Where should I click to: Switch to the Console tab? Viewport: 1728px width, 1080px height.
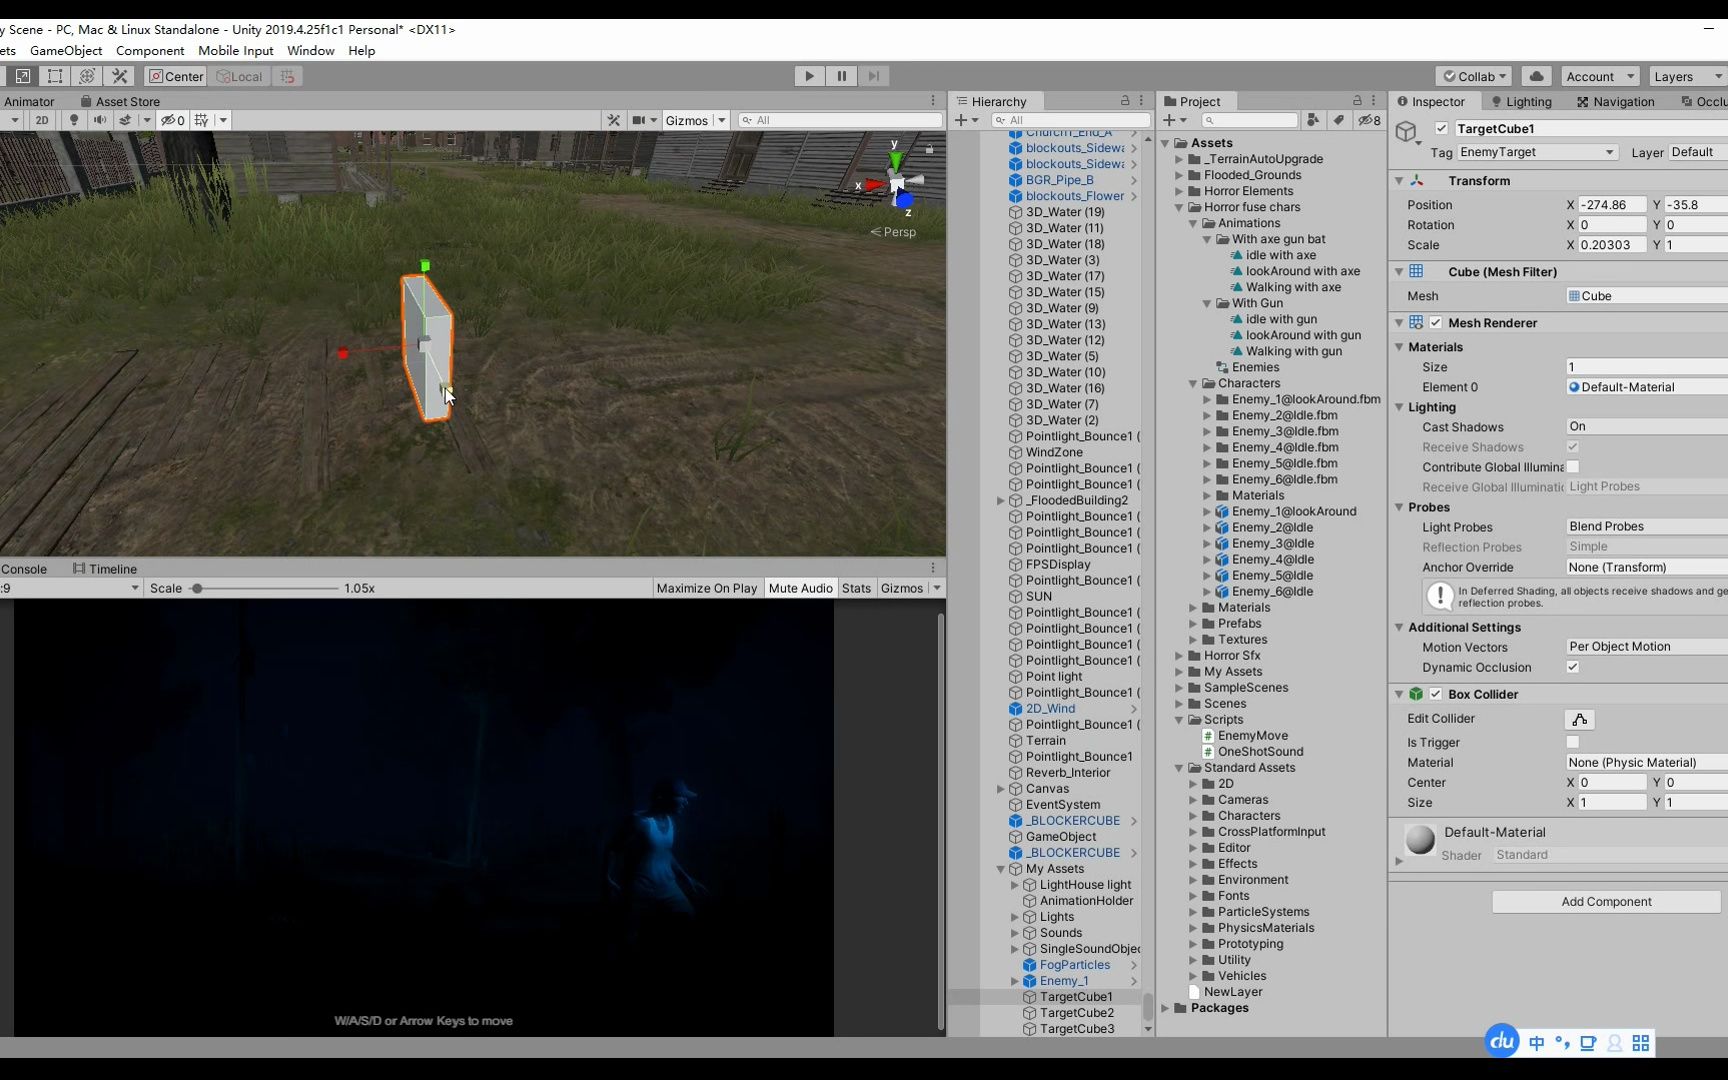tap(22, 568)
